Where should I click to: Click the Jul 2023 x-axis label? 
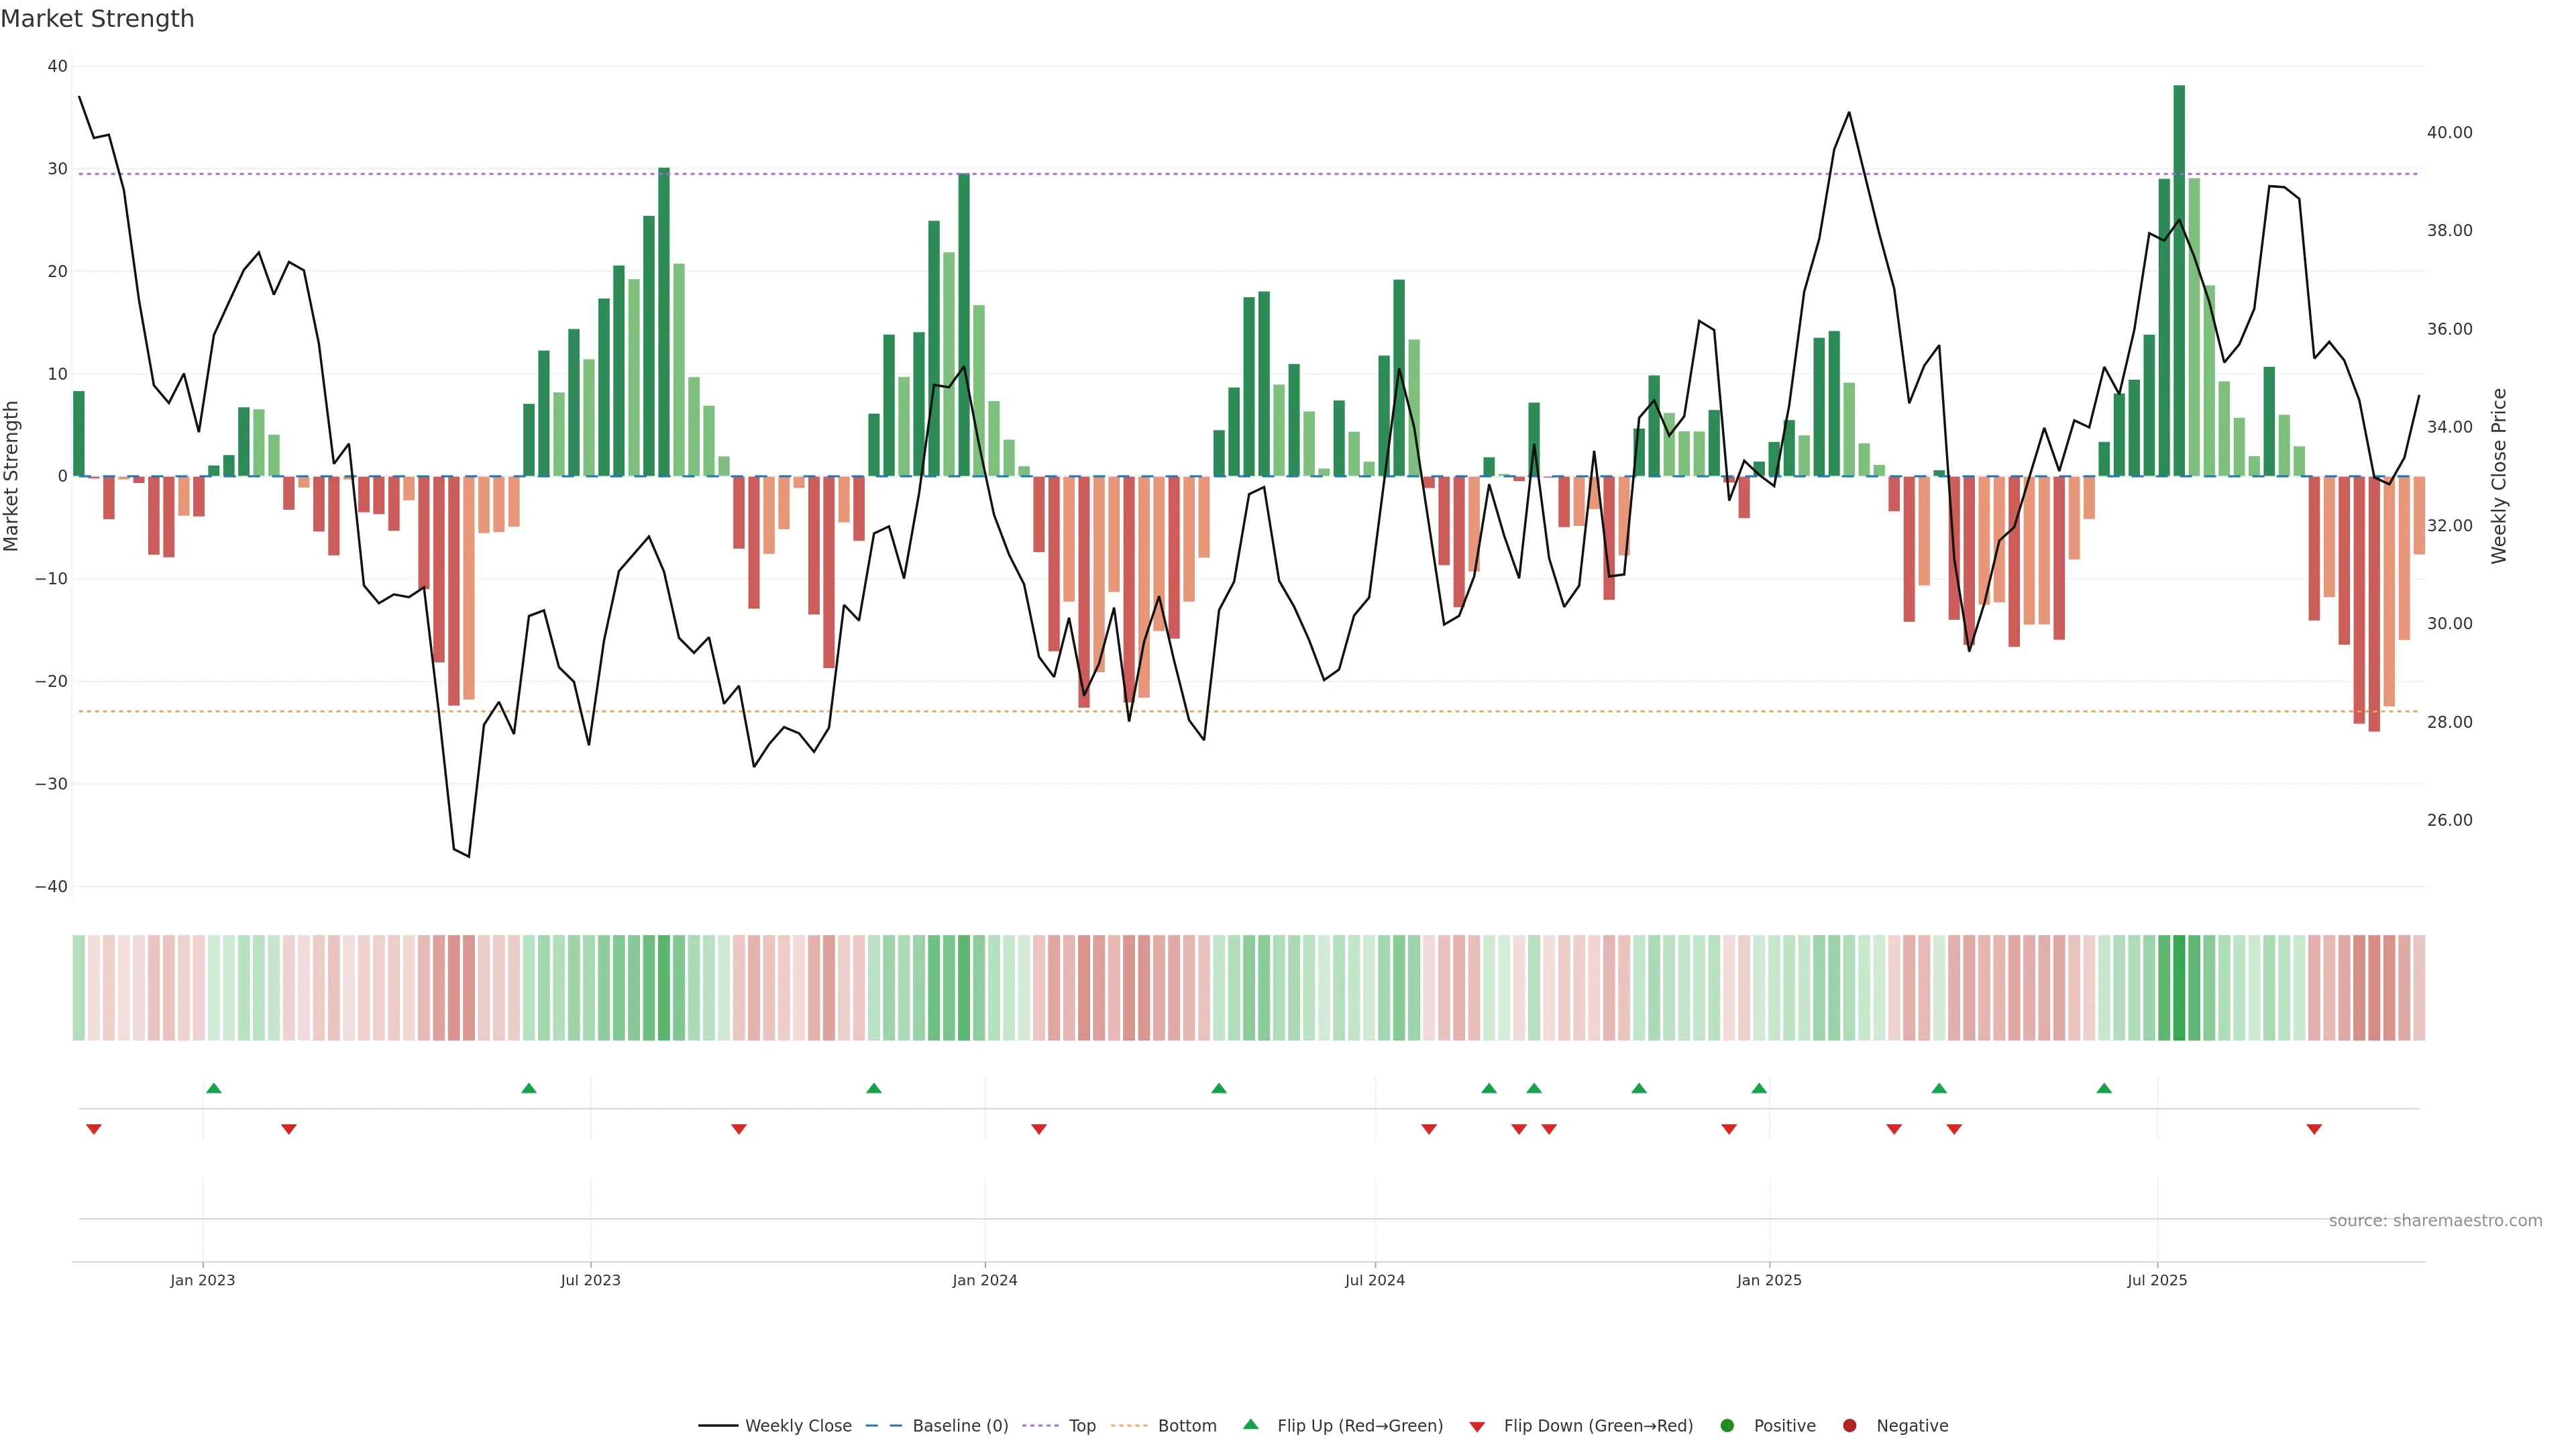[x=590, y=1280]
